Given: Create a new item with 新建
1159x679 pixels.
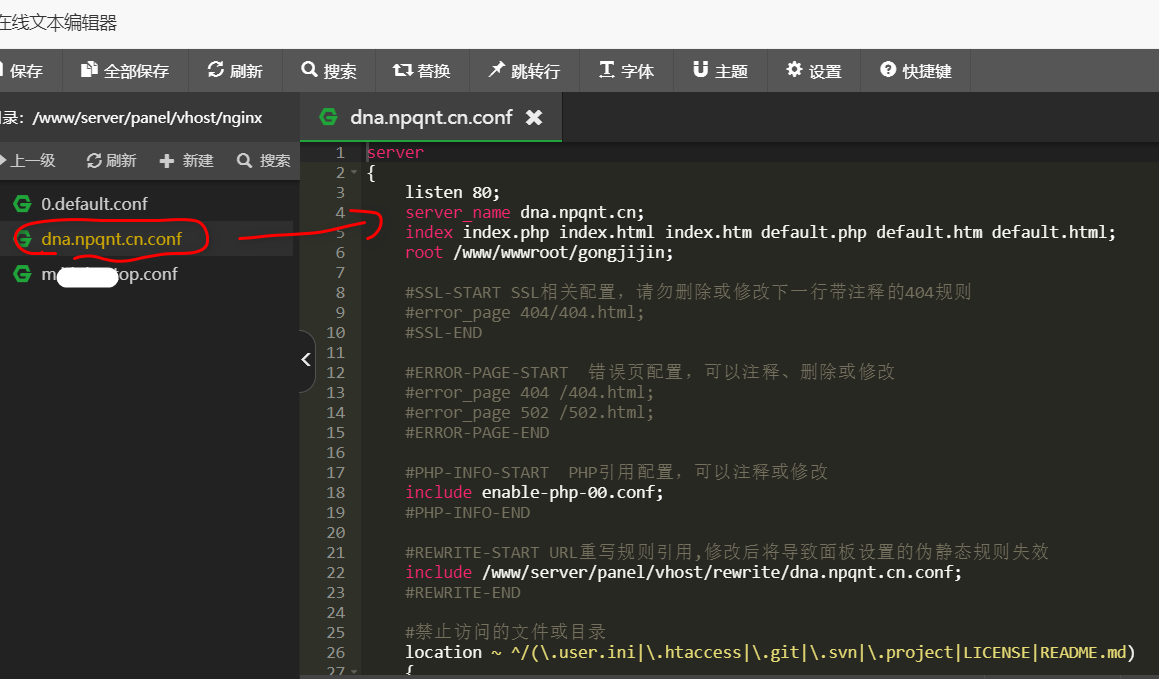Looking at the screenshot, I should pos(187,160).
